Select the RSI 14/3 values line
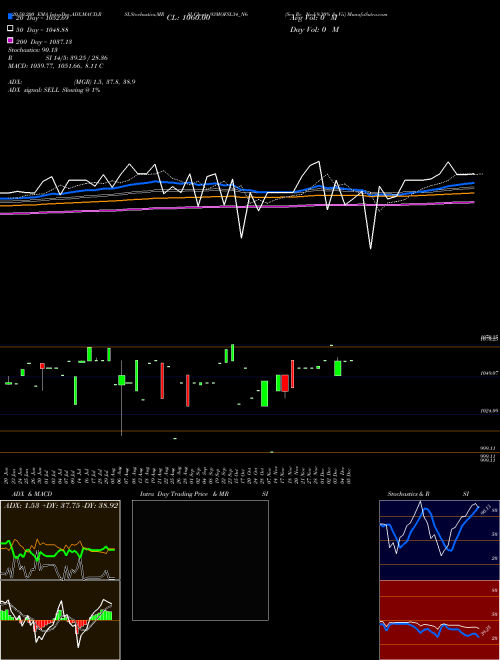 point(58,58)
